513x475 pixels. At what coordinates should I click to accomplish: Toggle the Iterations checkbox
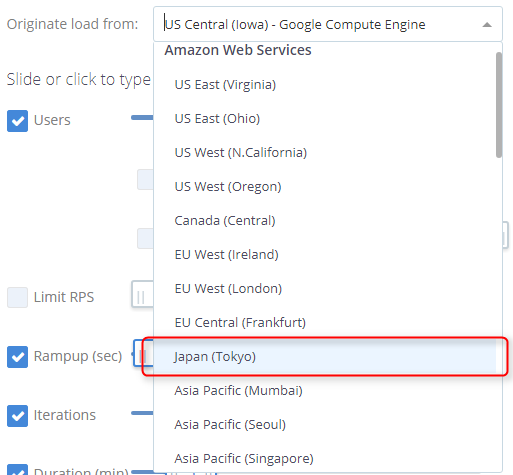17,416
